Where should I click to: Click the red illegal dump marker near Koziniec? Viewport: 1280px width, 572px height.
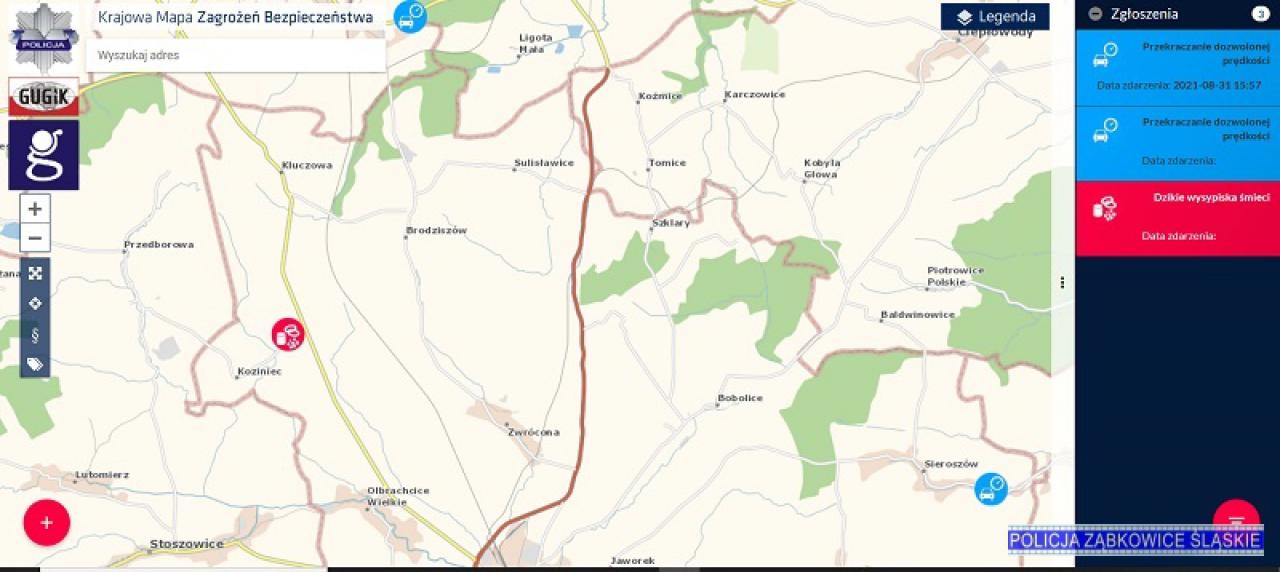click(289, 335)
